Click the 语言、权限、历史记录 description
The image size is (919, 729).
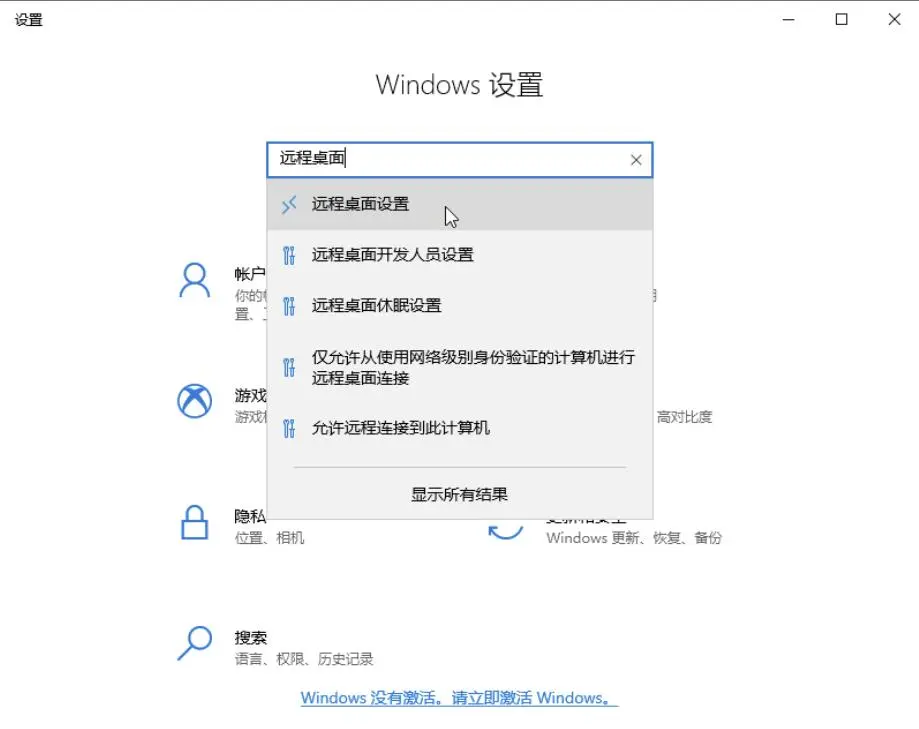304,659
